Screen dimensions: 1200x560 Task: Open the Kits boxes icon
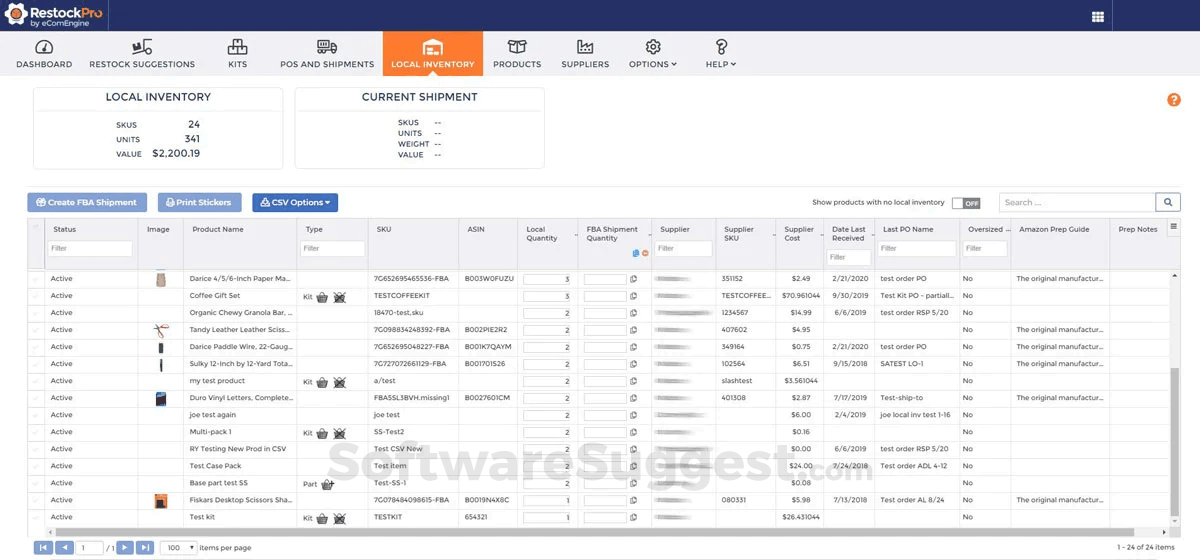click(x=237, y=47)
